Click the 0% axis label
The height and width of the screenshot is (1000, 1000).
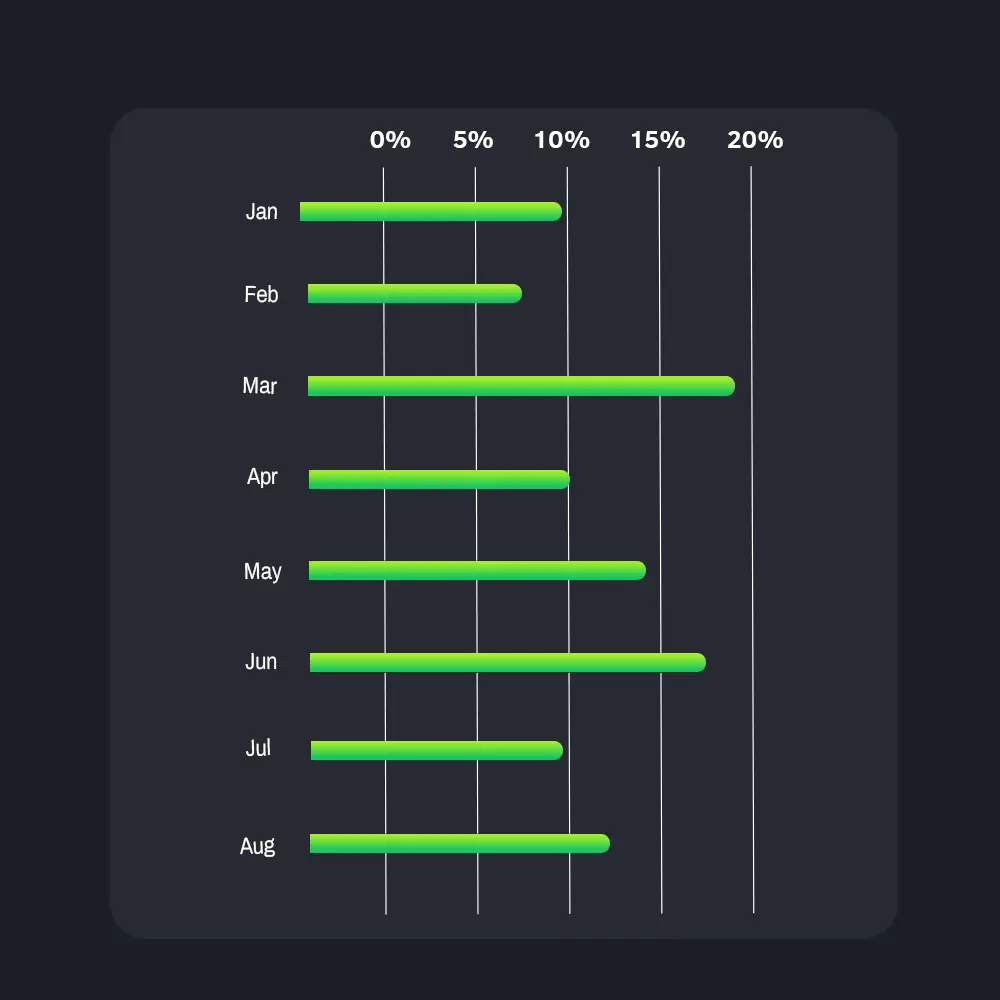click(390, 140)
